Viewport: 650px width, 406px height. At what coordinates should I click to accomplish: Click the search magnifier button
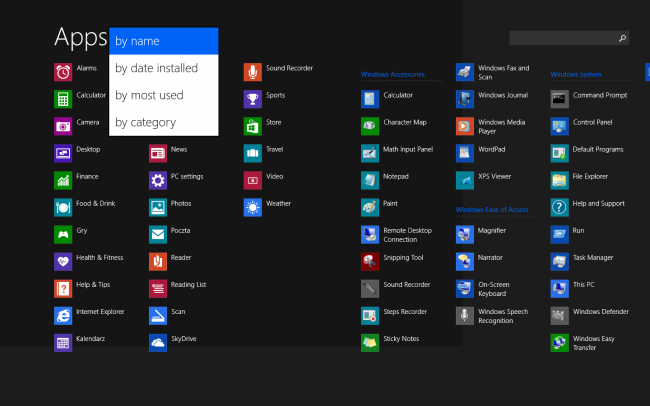(622, 38)
